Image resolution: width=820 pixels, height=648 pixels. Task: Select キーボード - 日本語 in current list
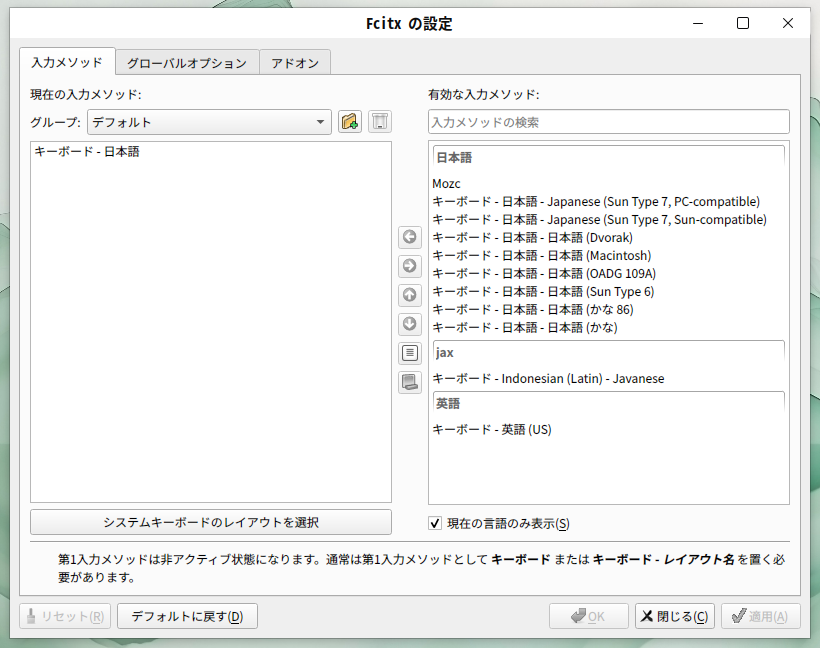pos(211,152)
